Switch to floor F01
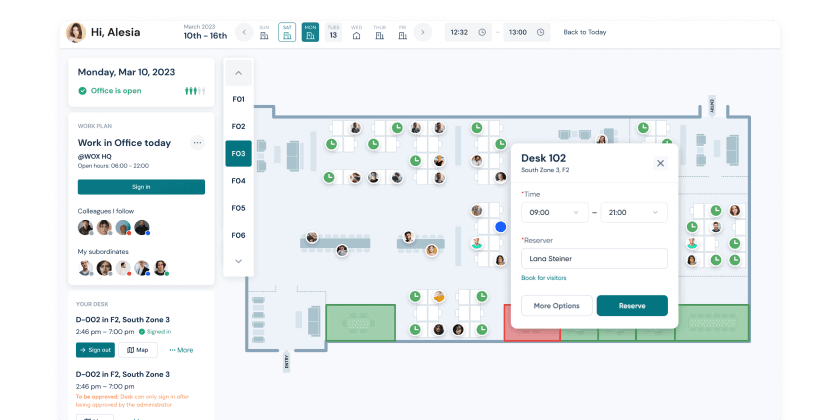 click(238, 99)
